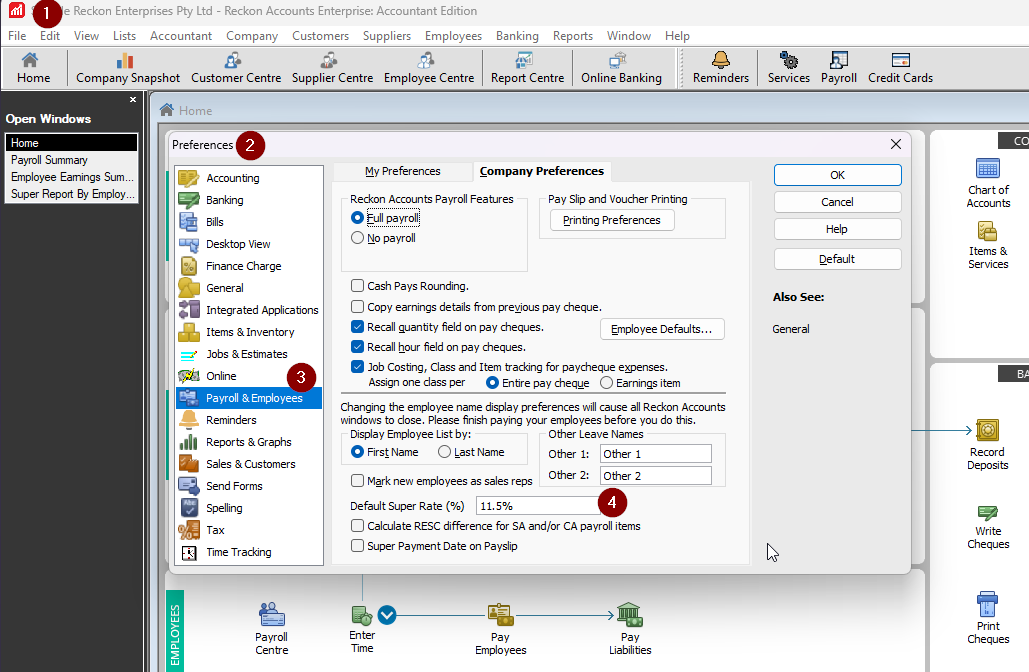Enable Cash Pays Rounding checkbox
Screen dimensions: 1029x672
point(358,285)
